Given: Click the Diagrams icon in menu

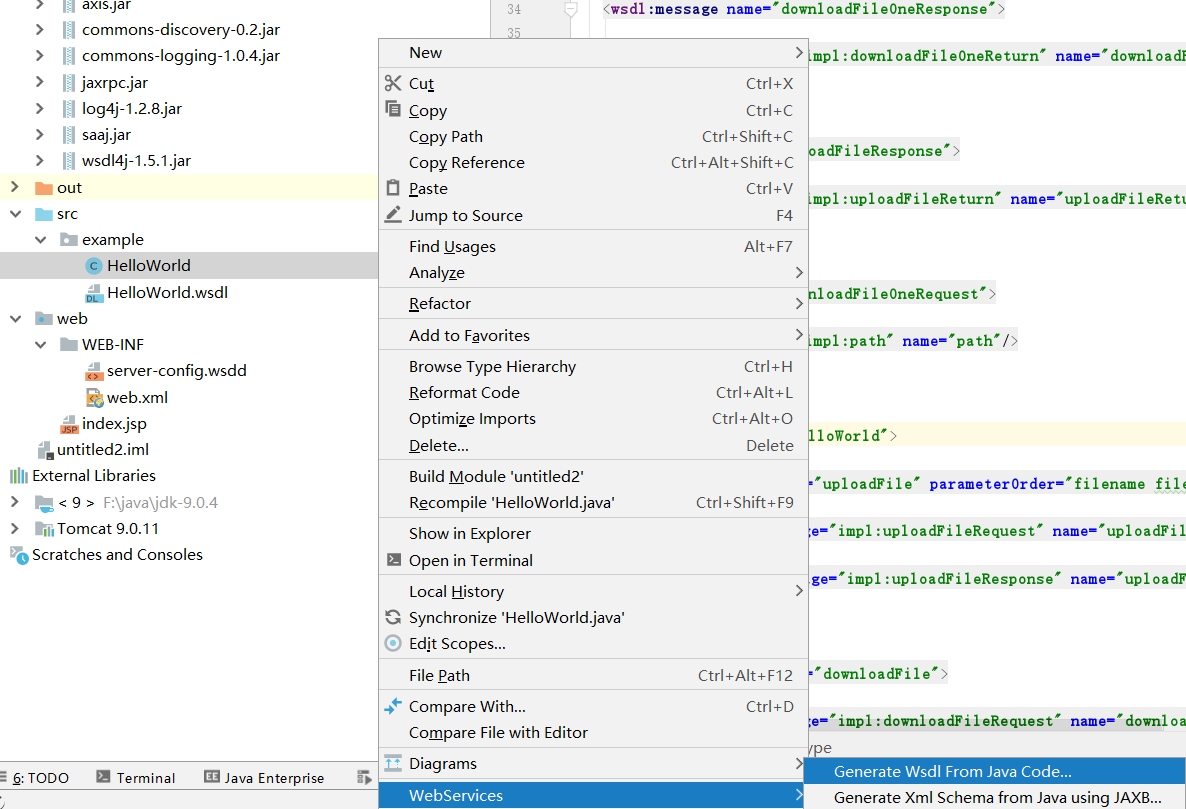Looking at the screenshot, I should click(x=393, y=763).
